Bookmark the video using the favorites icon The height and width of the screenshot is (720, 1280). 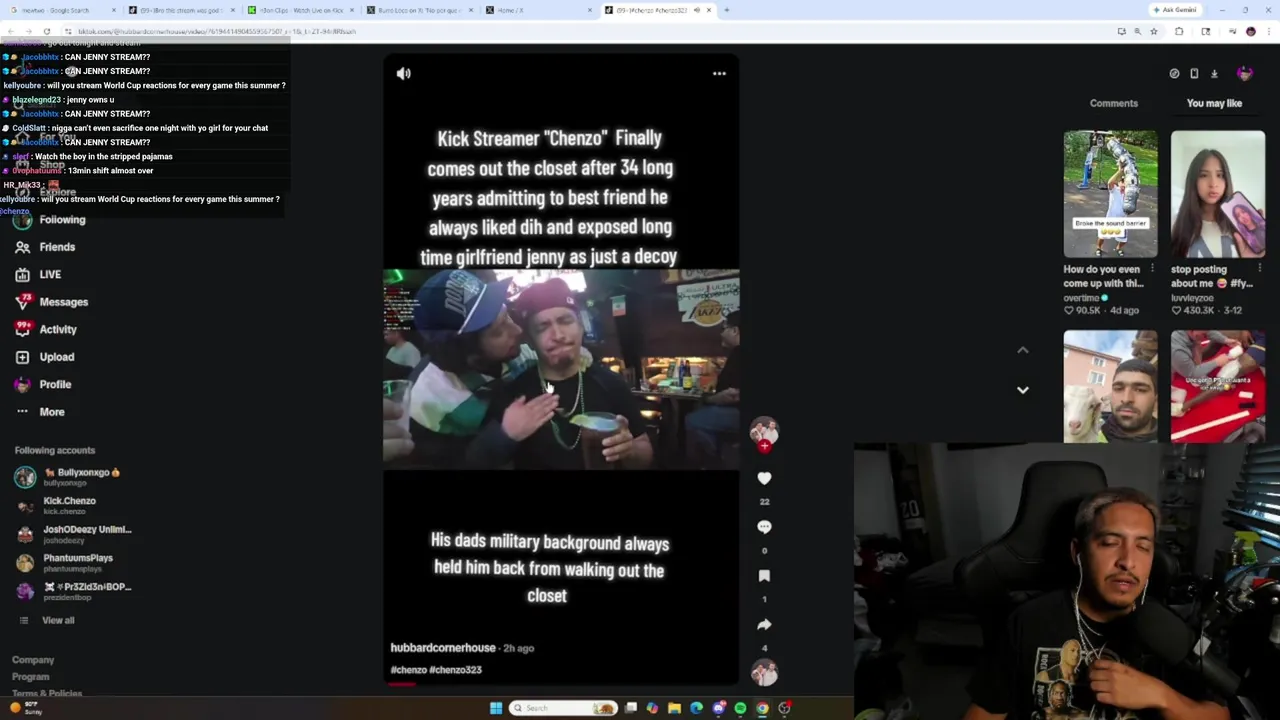[764, 575]
